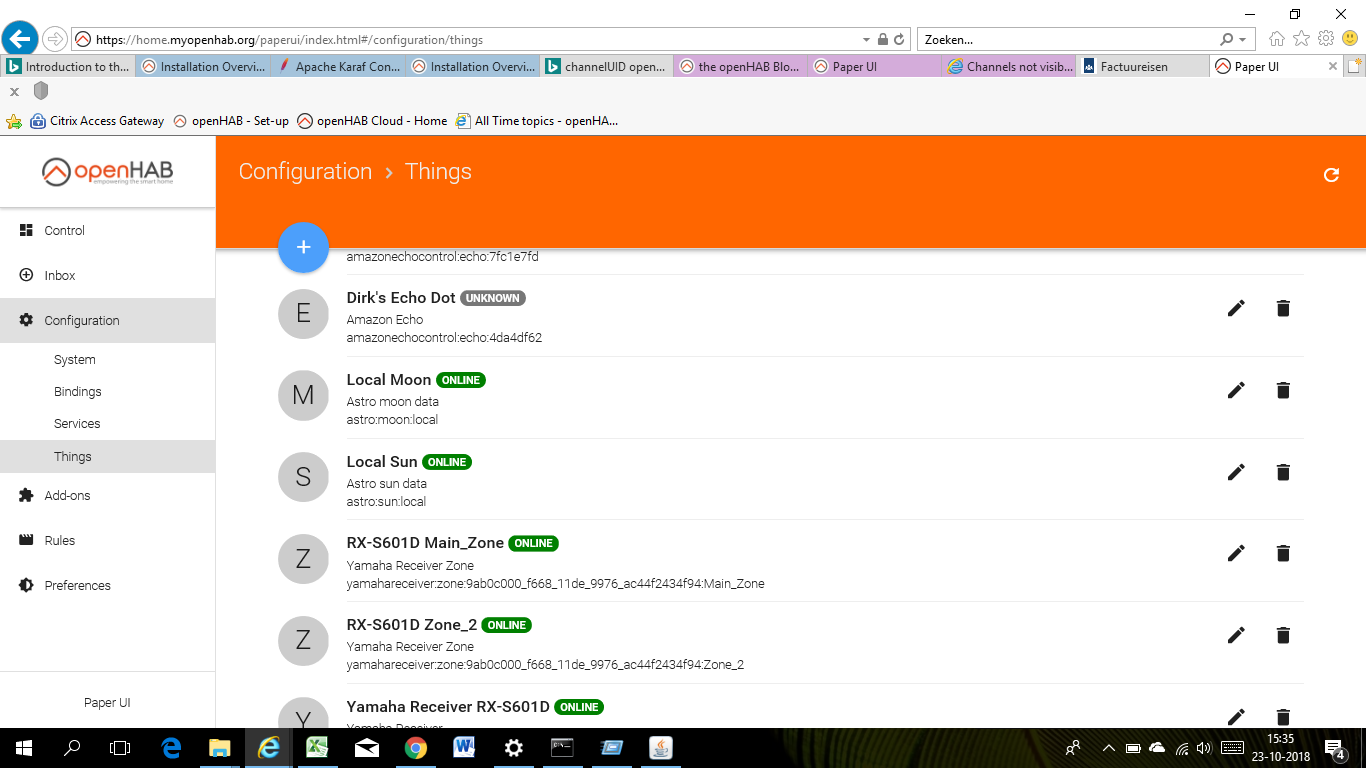Open the Rules menu item
The image size is (1366, 768).
pyautogui.click(x=107, y=540)
